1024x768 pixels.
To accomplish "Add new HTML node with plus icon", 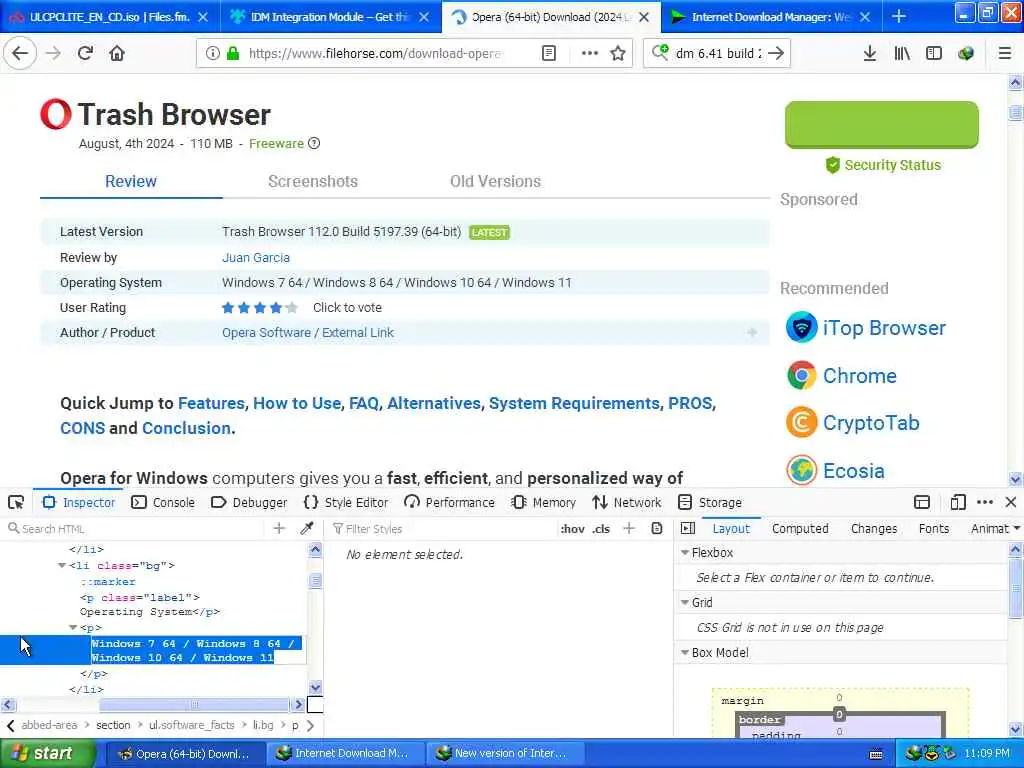I will click(279, 528).
